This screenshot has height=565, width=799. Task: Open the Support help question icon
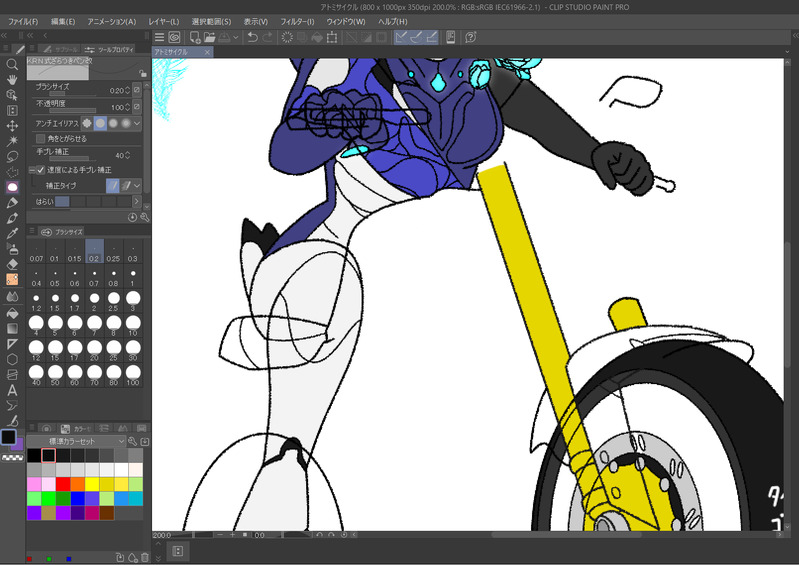click(x=471, y=37)
